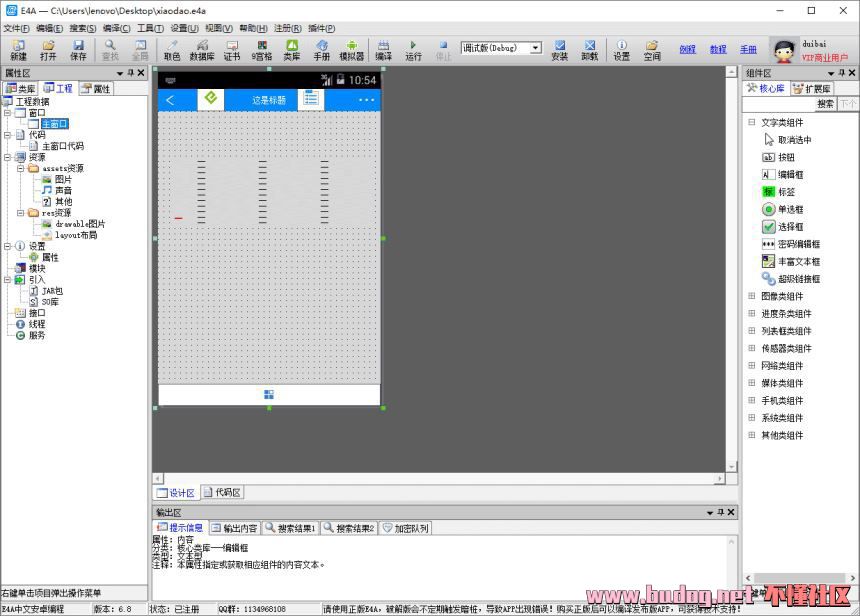Select the 按钮 (Button) component
Image resolution: width=860 pixels, height=616 pixels.
click(x=785, y=157)
